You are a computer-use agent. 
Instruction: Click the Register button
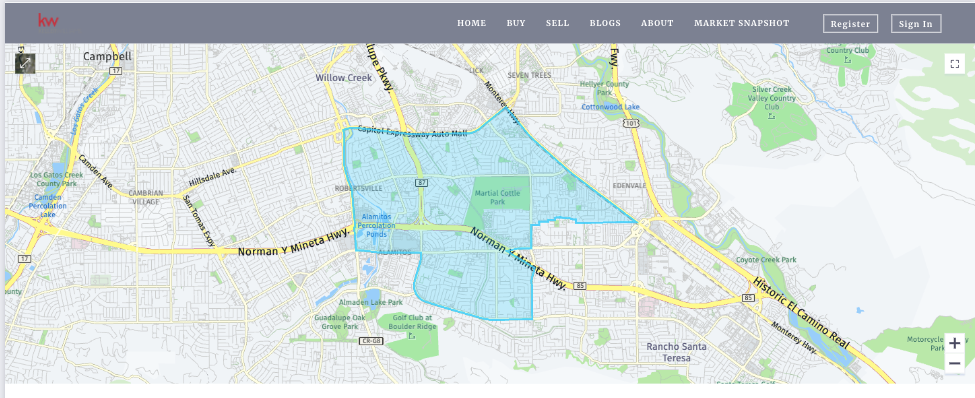tap(850, 24)
